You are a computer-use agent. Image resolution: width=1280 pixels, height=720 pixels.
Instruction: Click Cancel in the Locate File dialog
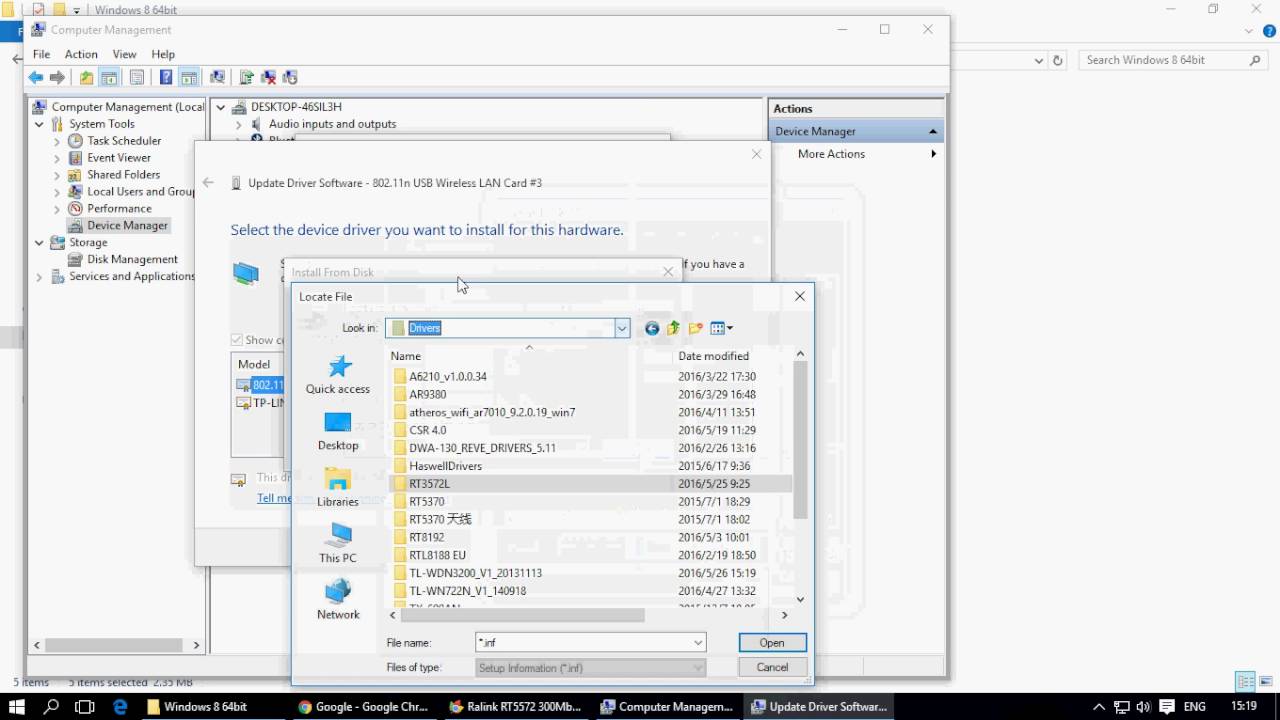772,667
